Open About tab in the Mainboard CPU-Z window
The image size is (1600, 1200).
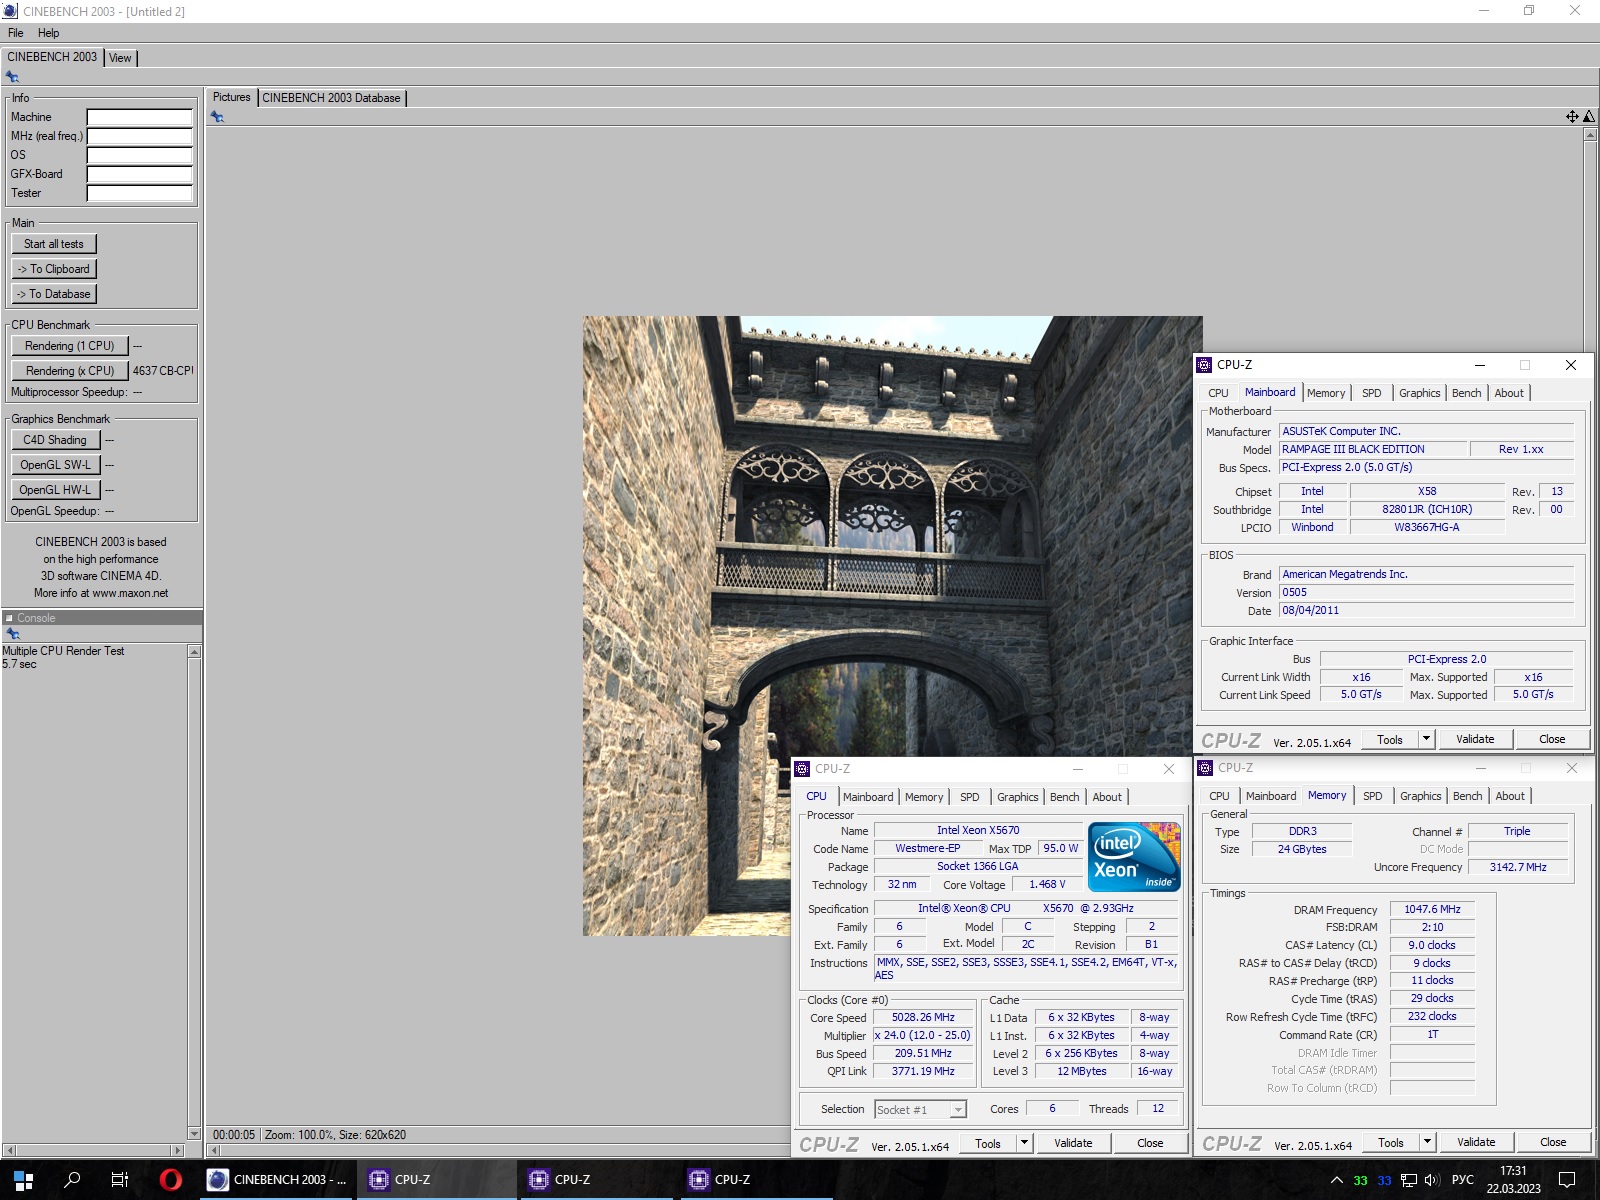coord(1509,393)
